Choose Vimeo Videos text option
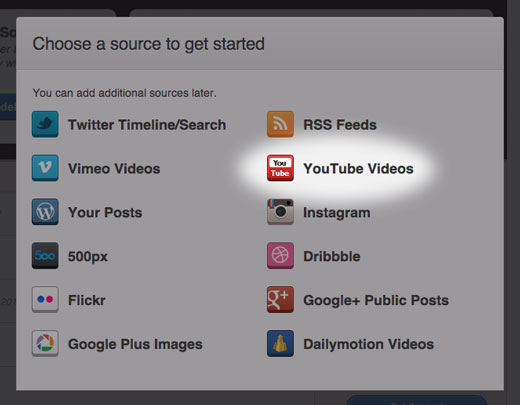520x405 pixels. (114, 168)
